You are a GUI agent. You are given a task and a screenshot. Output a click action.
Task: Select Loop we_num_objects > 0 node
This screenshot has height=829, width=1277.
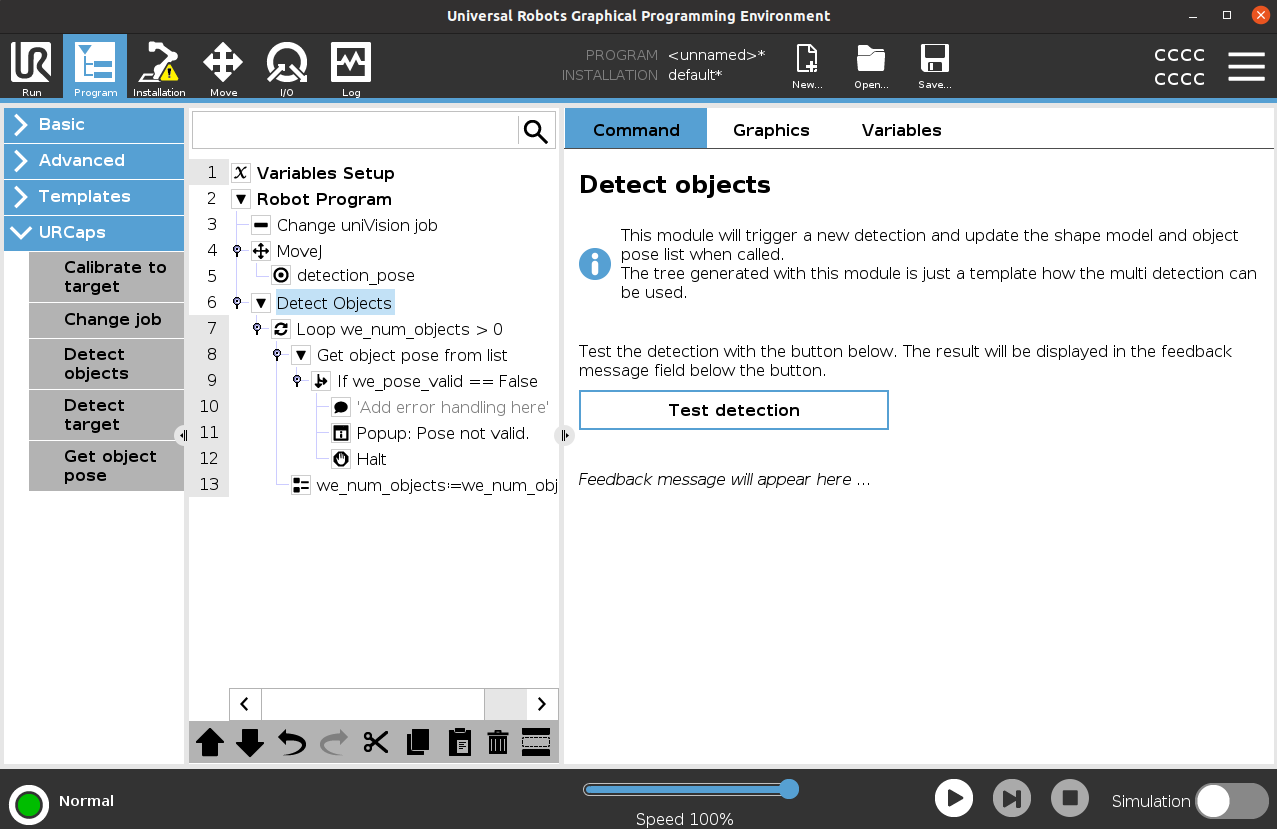click(399, 329)
